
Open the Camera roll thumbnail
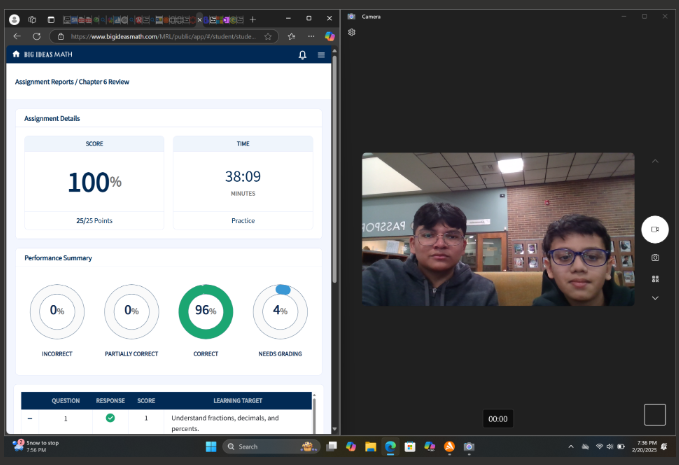[655, 415]
